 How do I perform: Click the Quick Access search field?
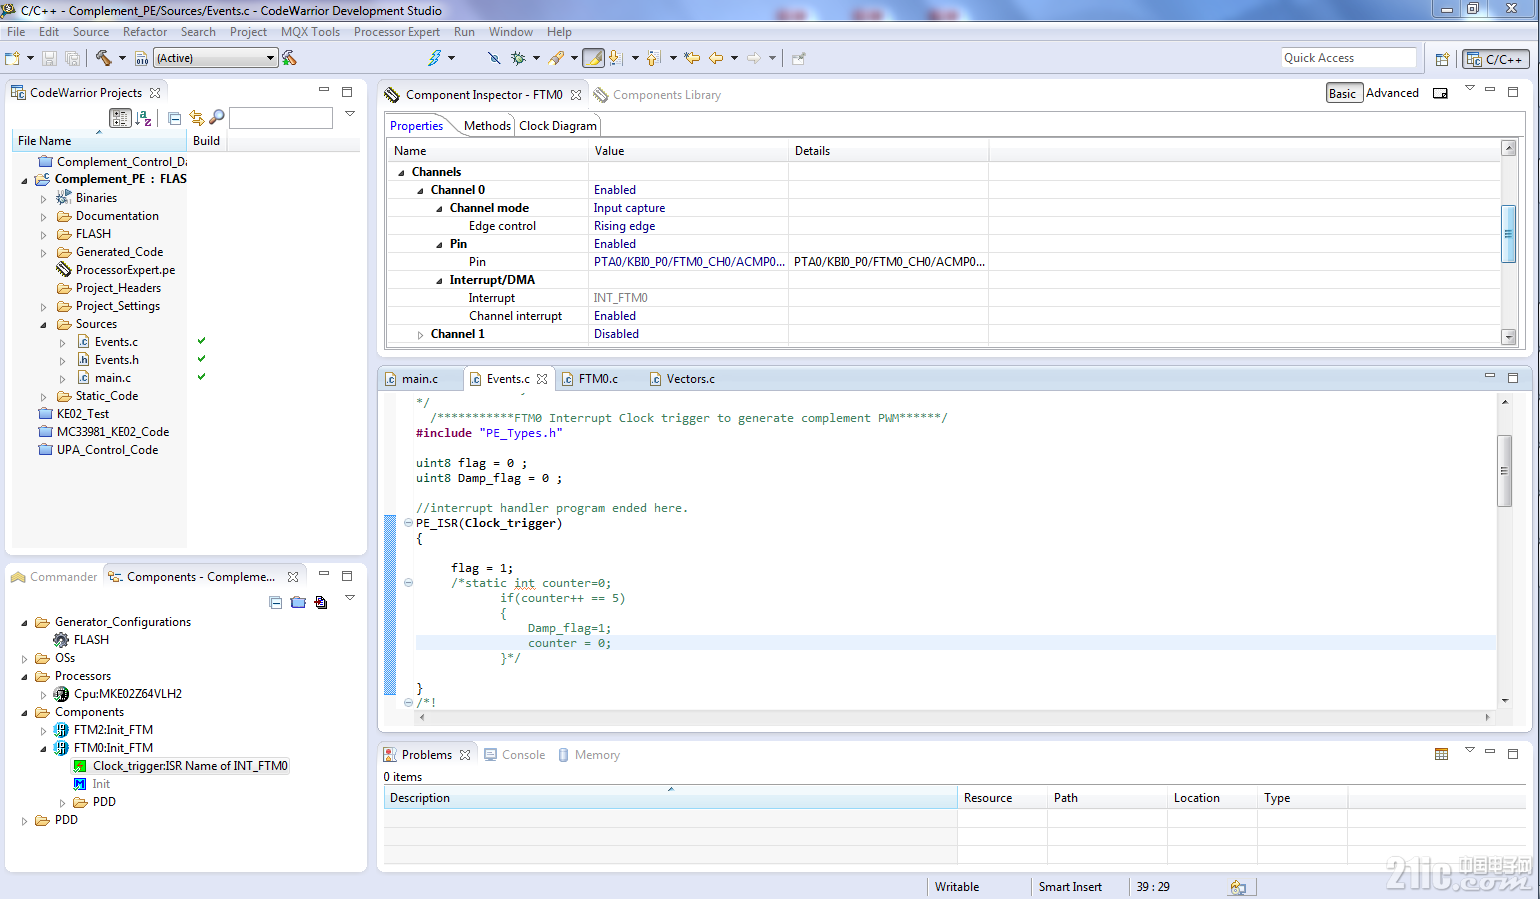[1349, 58]
